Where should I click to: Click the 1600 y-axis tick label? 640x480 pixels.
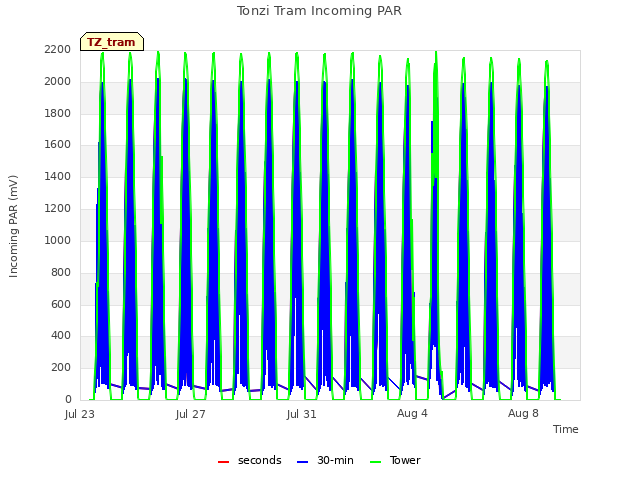click(x=58, y=144)
